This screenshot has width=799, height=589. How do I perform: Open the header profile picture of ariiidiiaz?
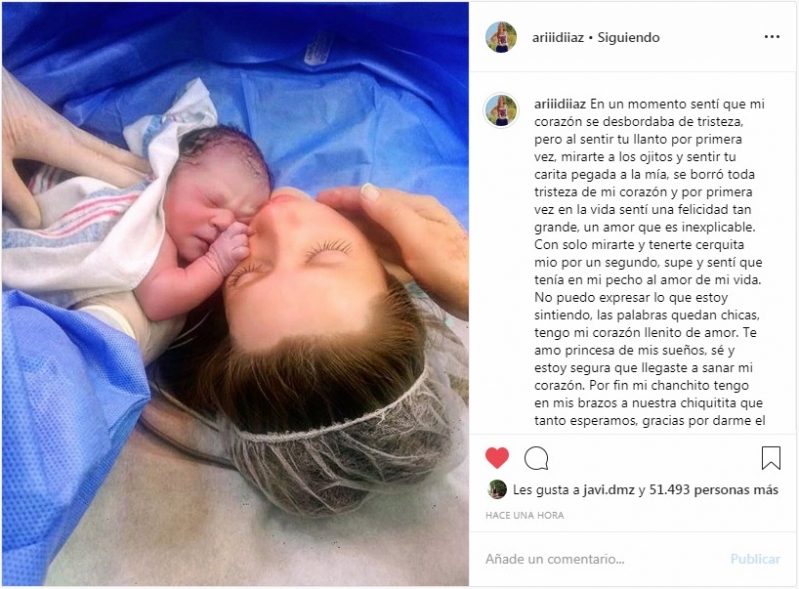tap(501, 37)
